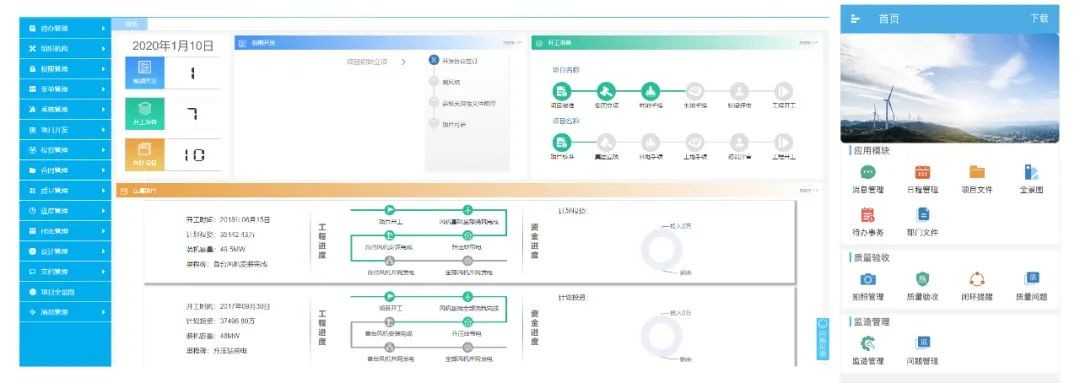This screenshot has width=1080, height=383.
Task: Click 项目开工 play node in 2017 project card
Action: point(389,297)
